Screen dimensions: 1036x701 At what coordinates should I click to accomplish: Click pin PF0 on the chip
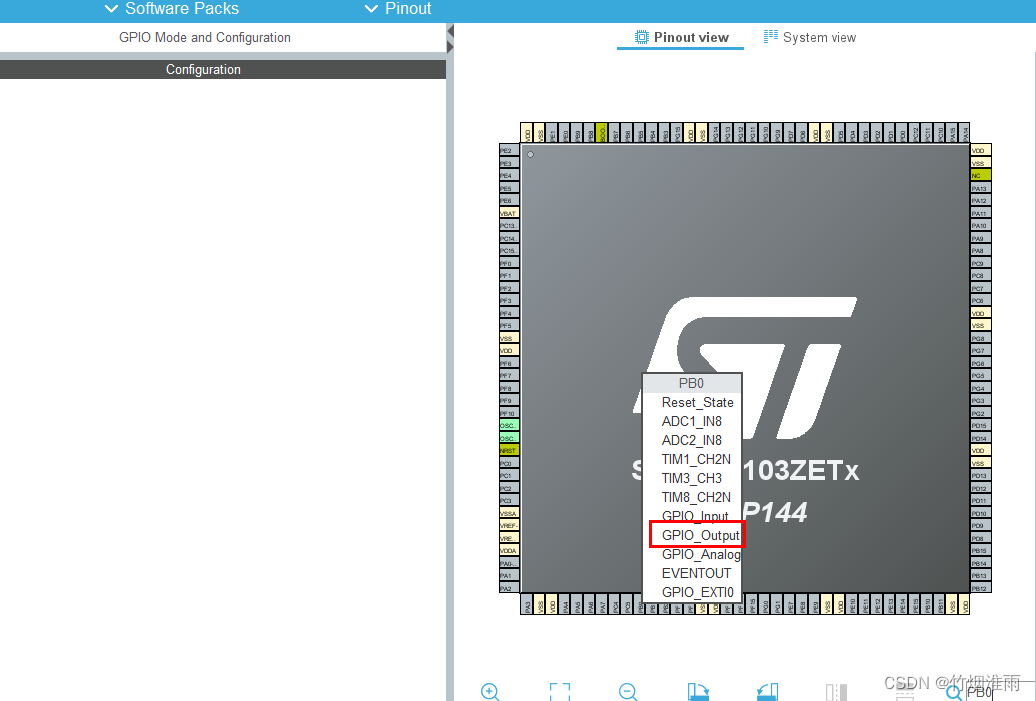[x=509, y=264]
